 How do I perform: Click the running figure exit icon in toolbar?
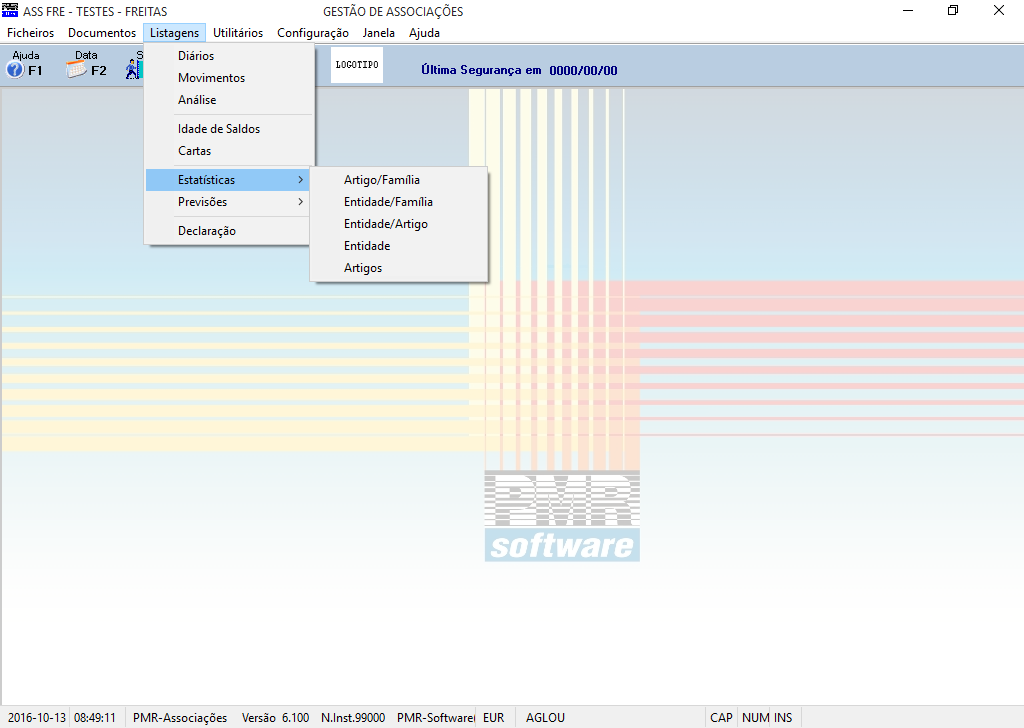click(x=134, y=69)
